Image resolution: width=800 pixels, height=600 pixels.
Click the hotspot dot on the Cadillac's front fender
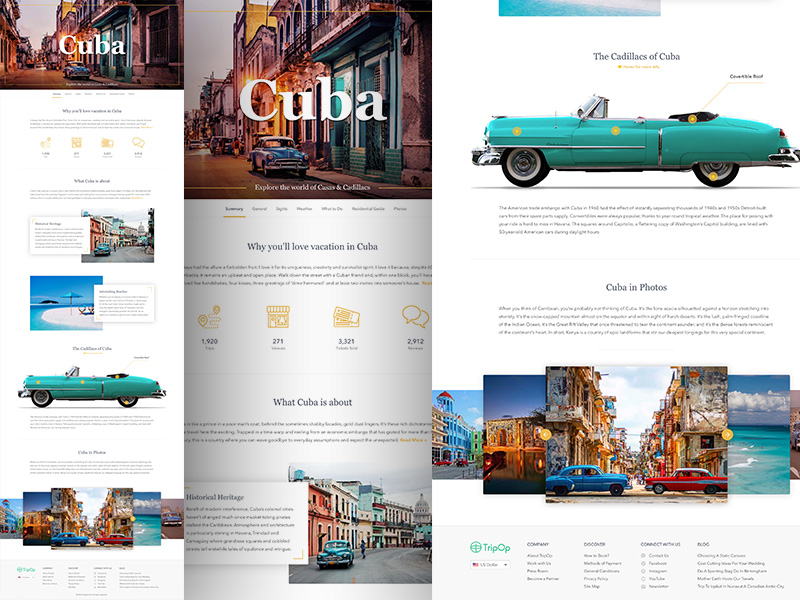click(x=517, y=132)
